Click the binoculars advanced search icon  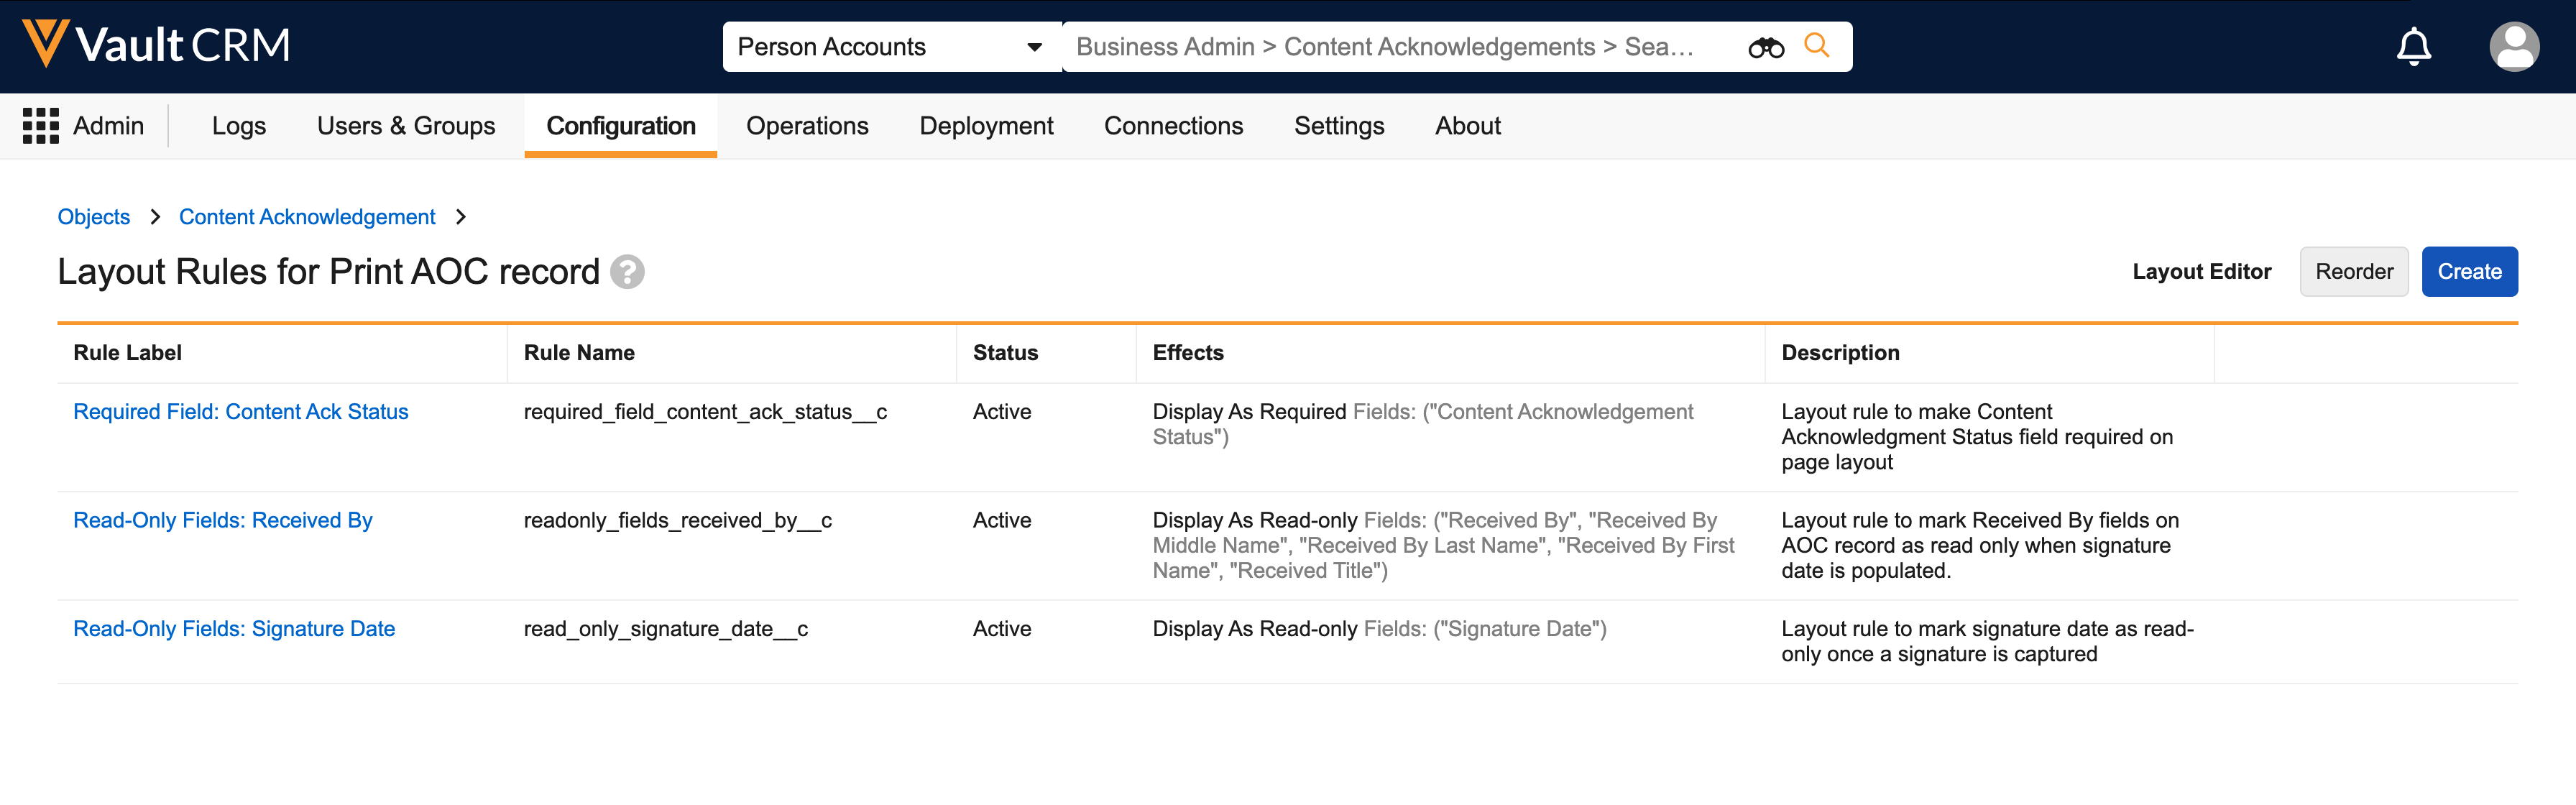1765,47
